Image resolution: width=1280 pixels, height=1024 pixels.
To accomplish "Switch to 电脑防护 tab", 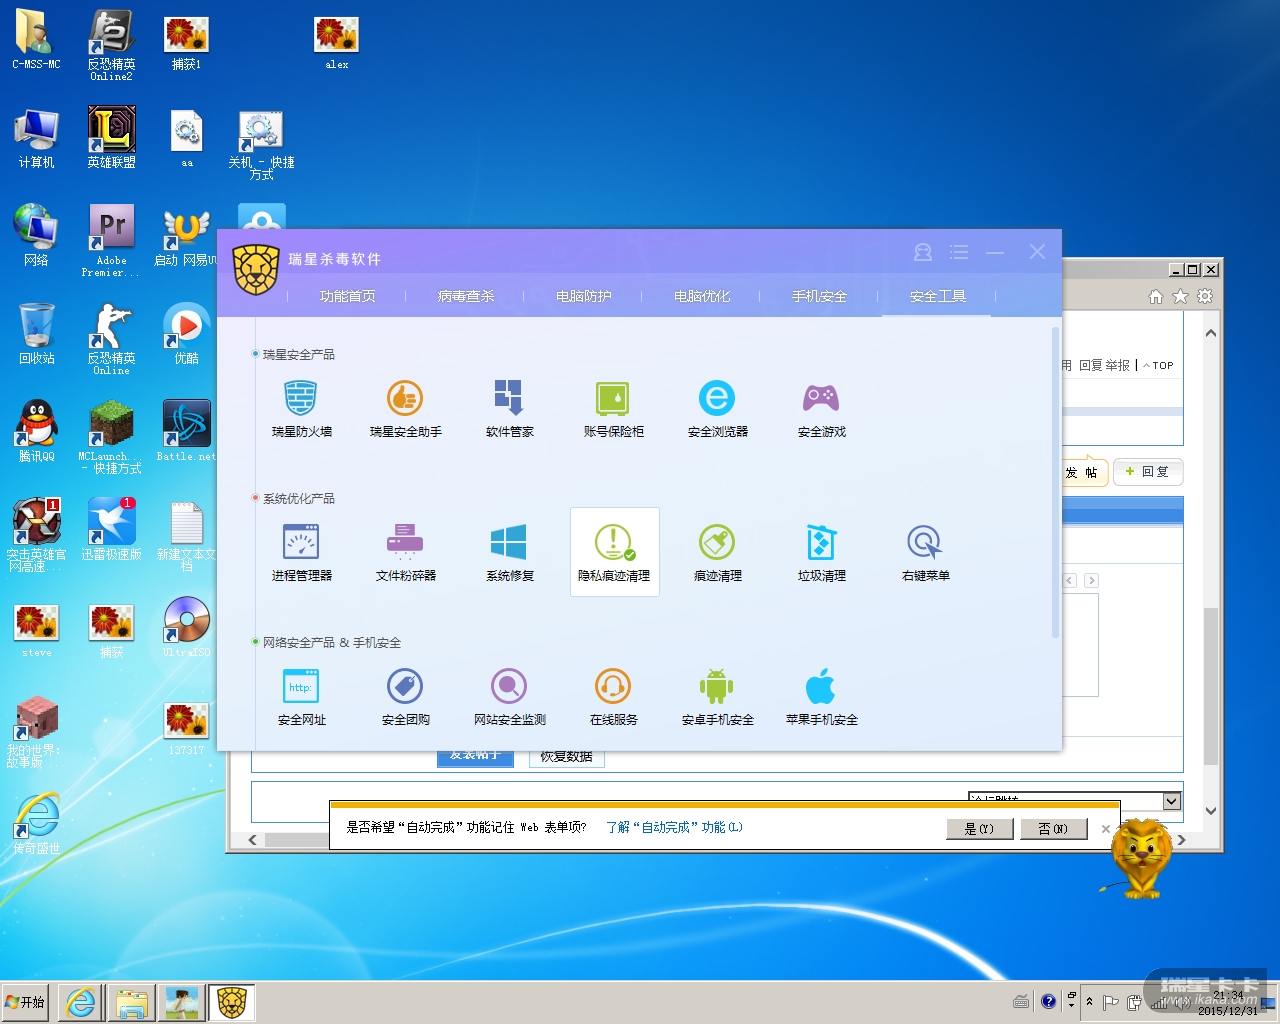I will pos(584,296).
